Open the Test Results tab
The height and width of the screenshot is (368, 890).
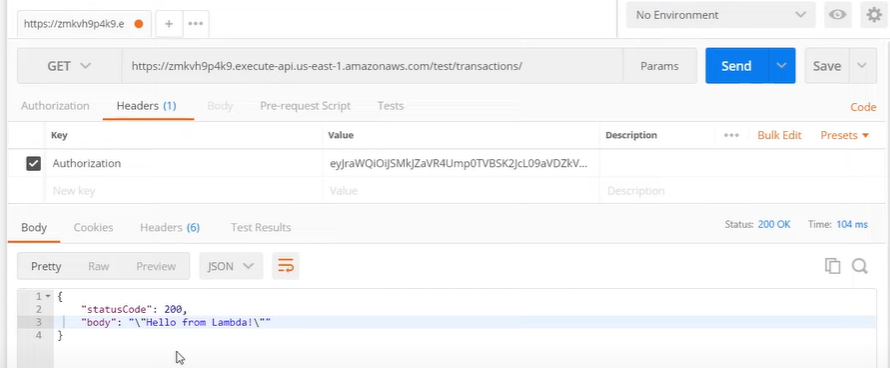(x=261, y=227)
